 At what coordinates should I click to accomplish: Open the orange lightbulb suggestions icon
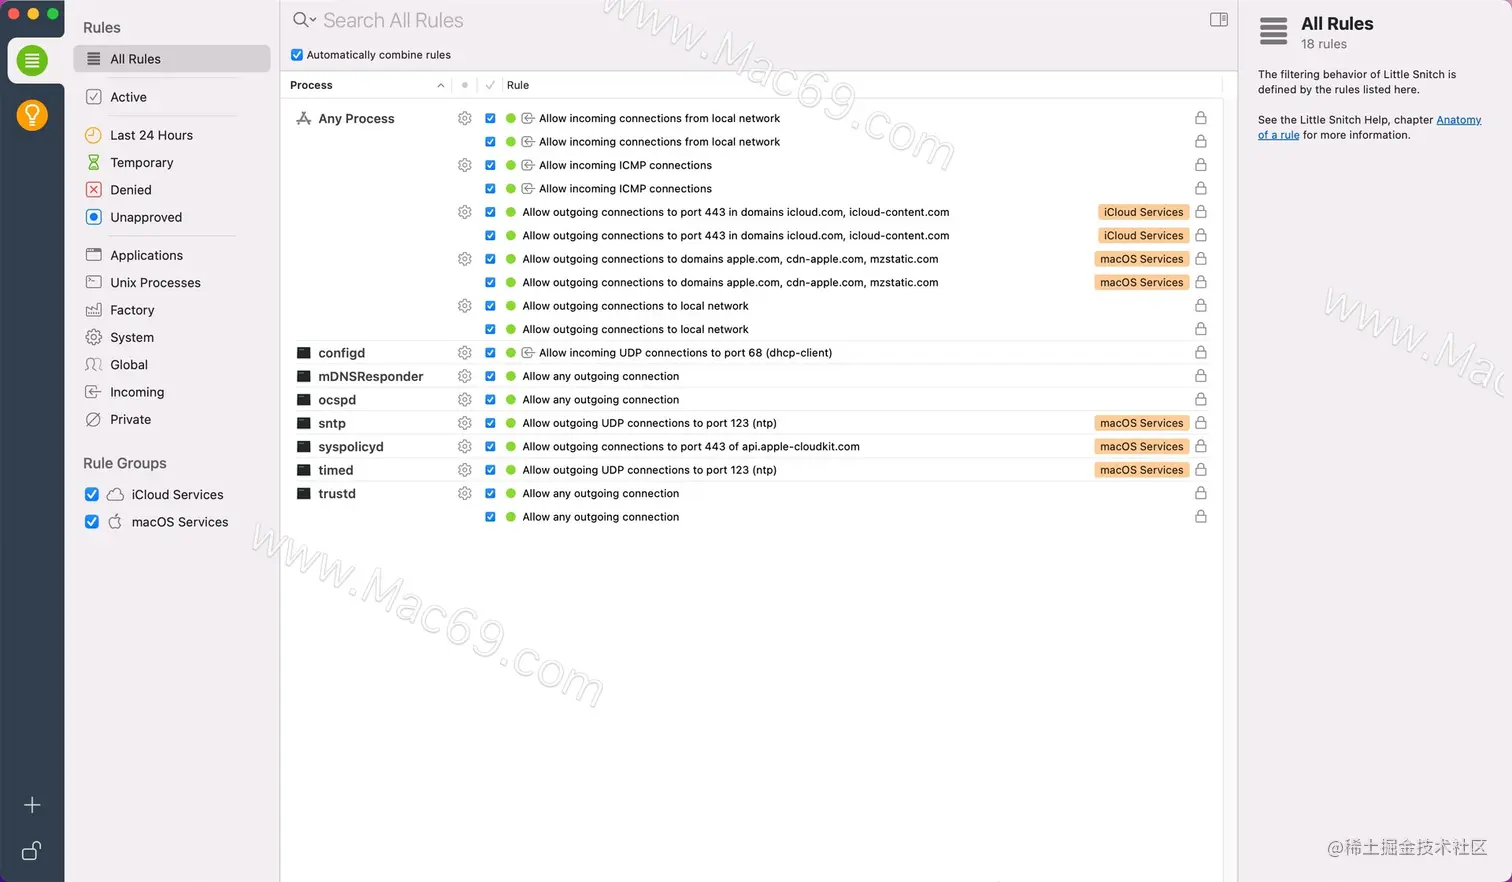(x=32, y=115)
